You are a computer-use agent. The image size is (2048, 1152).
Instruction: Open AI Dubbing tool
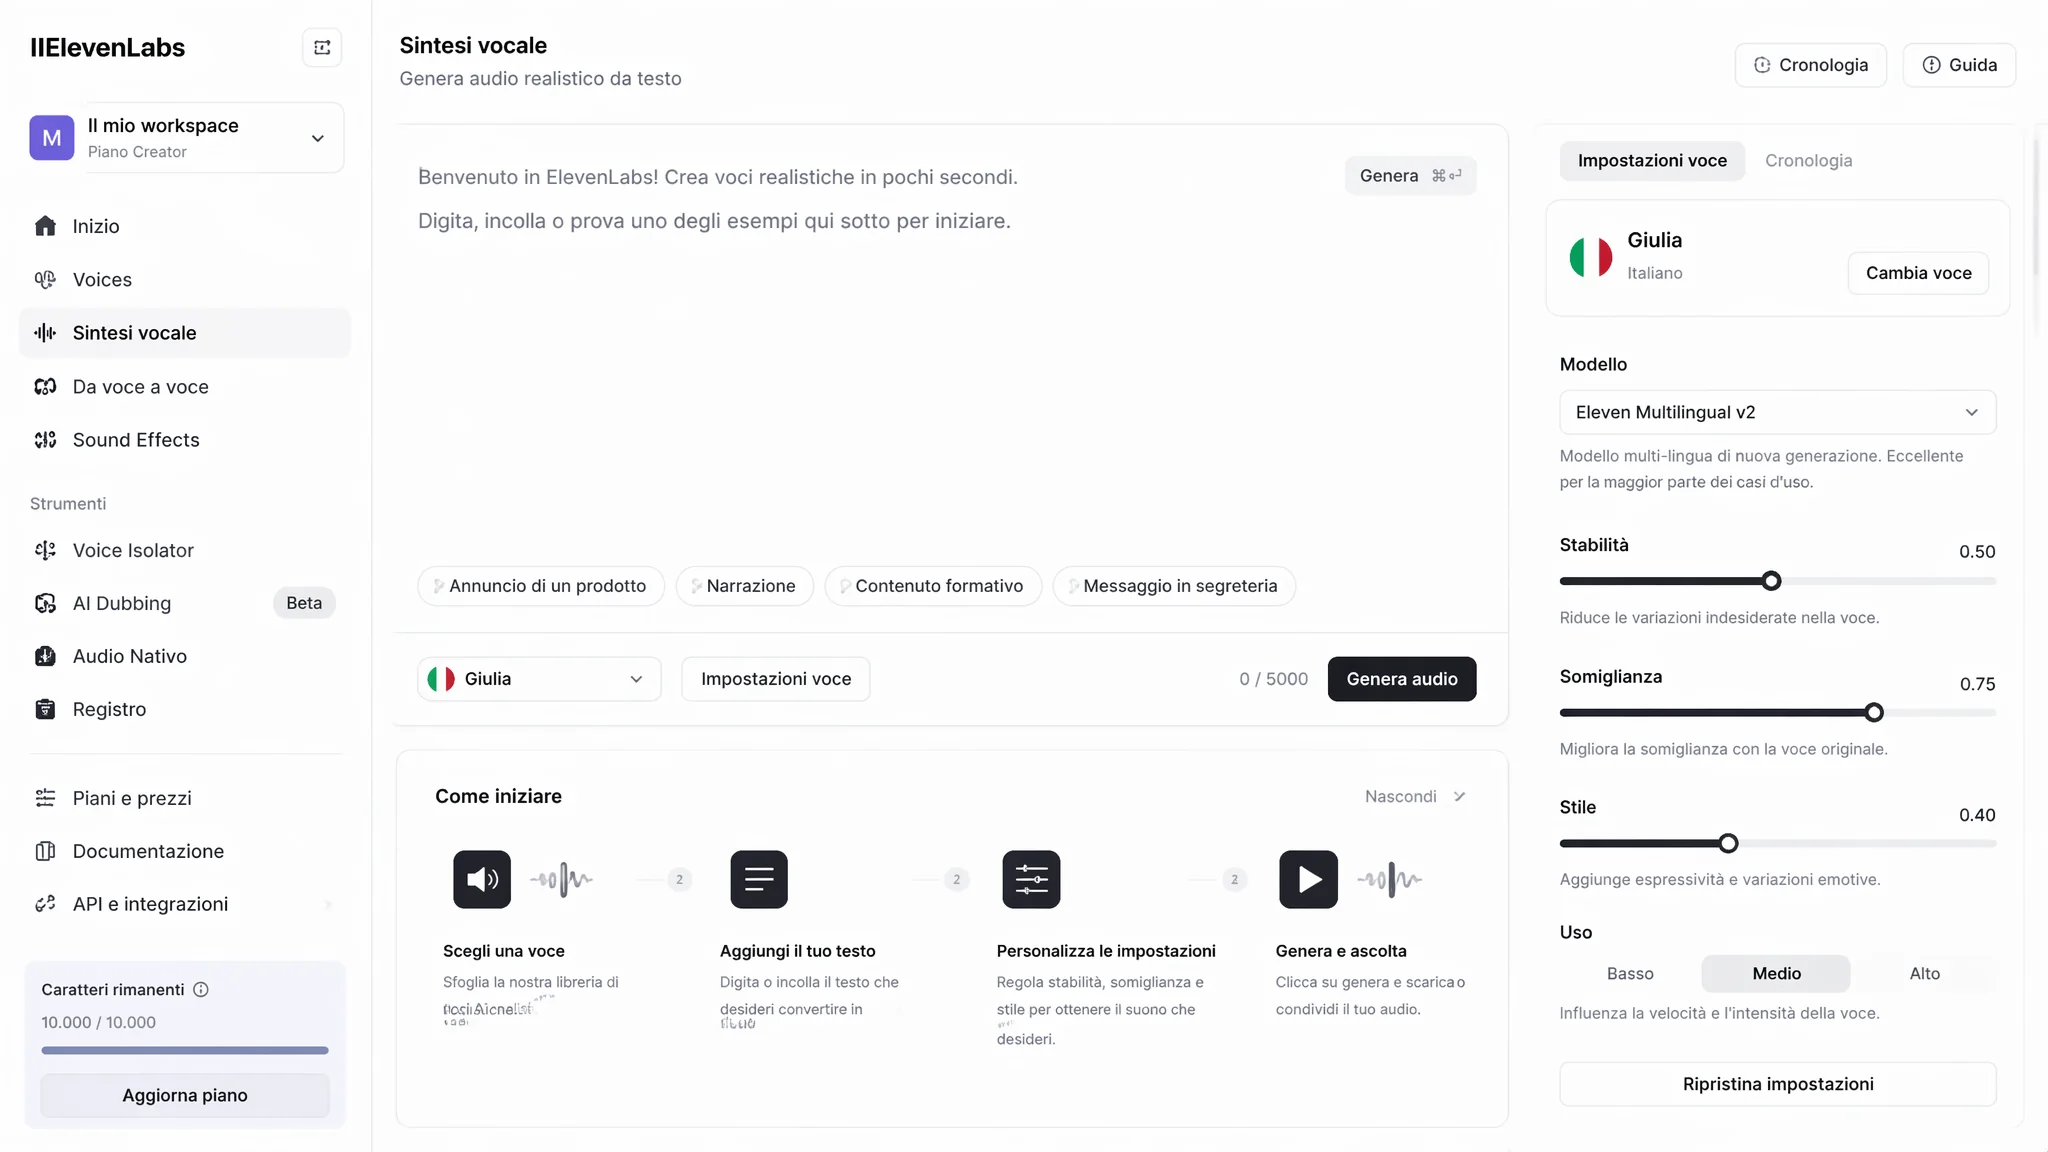(185, 603)
